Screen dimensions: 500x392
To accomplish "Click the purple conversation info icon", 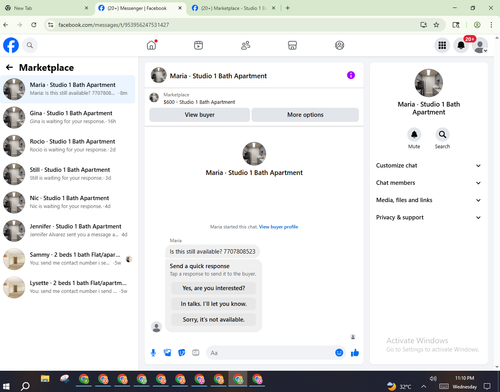I will (351, 75).
